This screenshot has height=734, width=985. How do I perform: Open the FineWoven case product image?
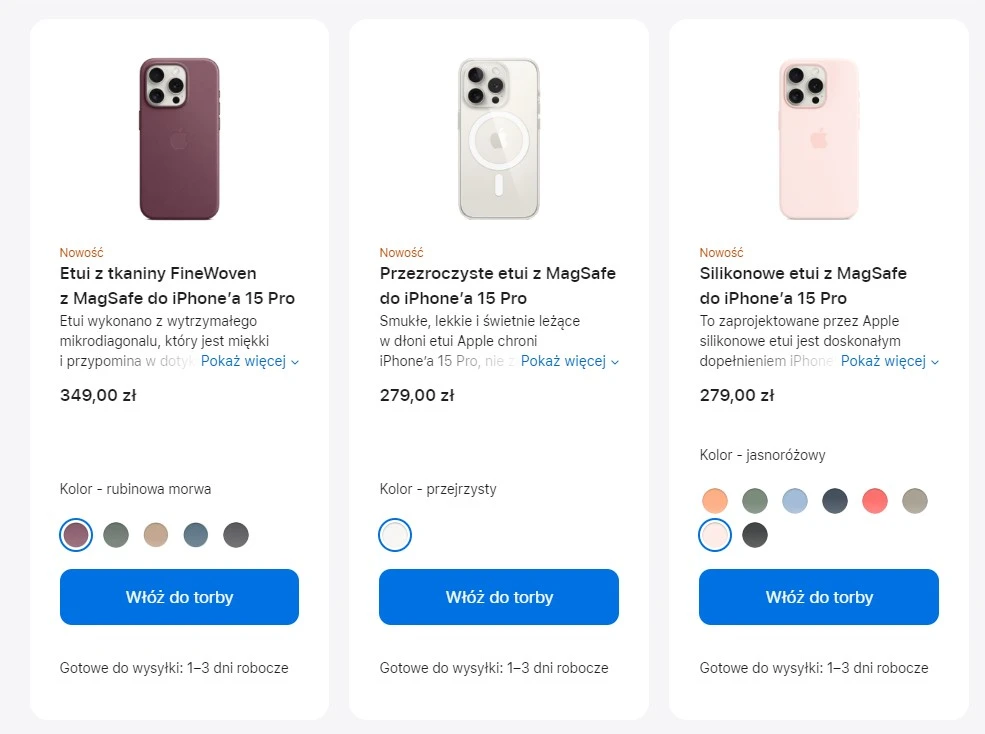(x=179, y=138)
